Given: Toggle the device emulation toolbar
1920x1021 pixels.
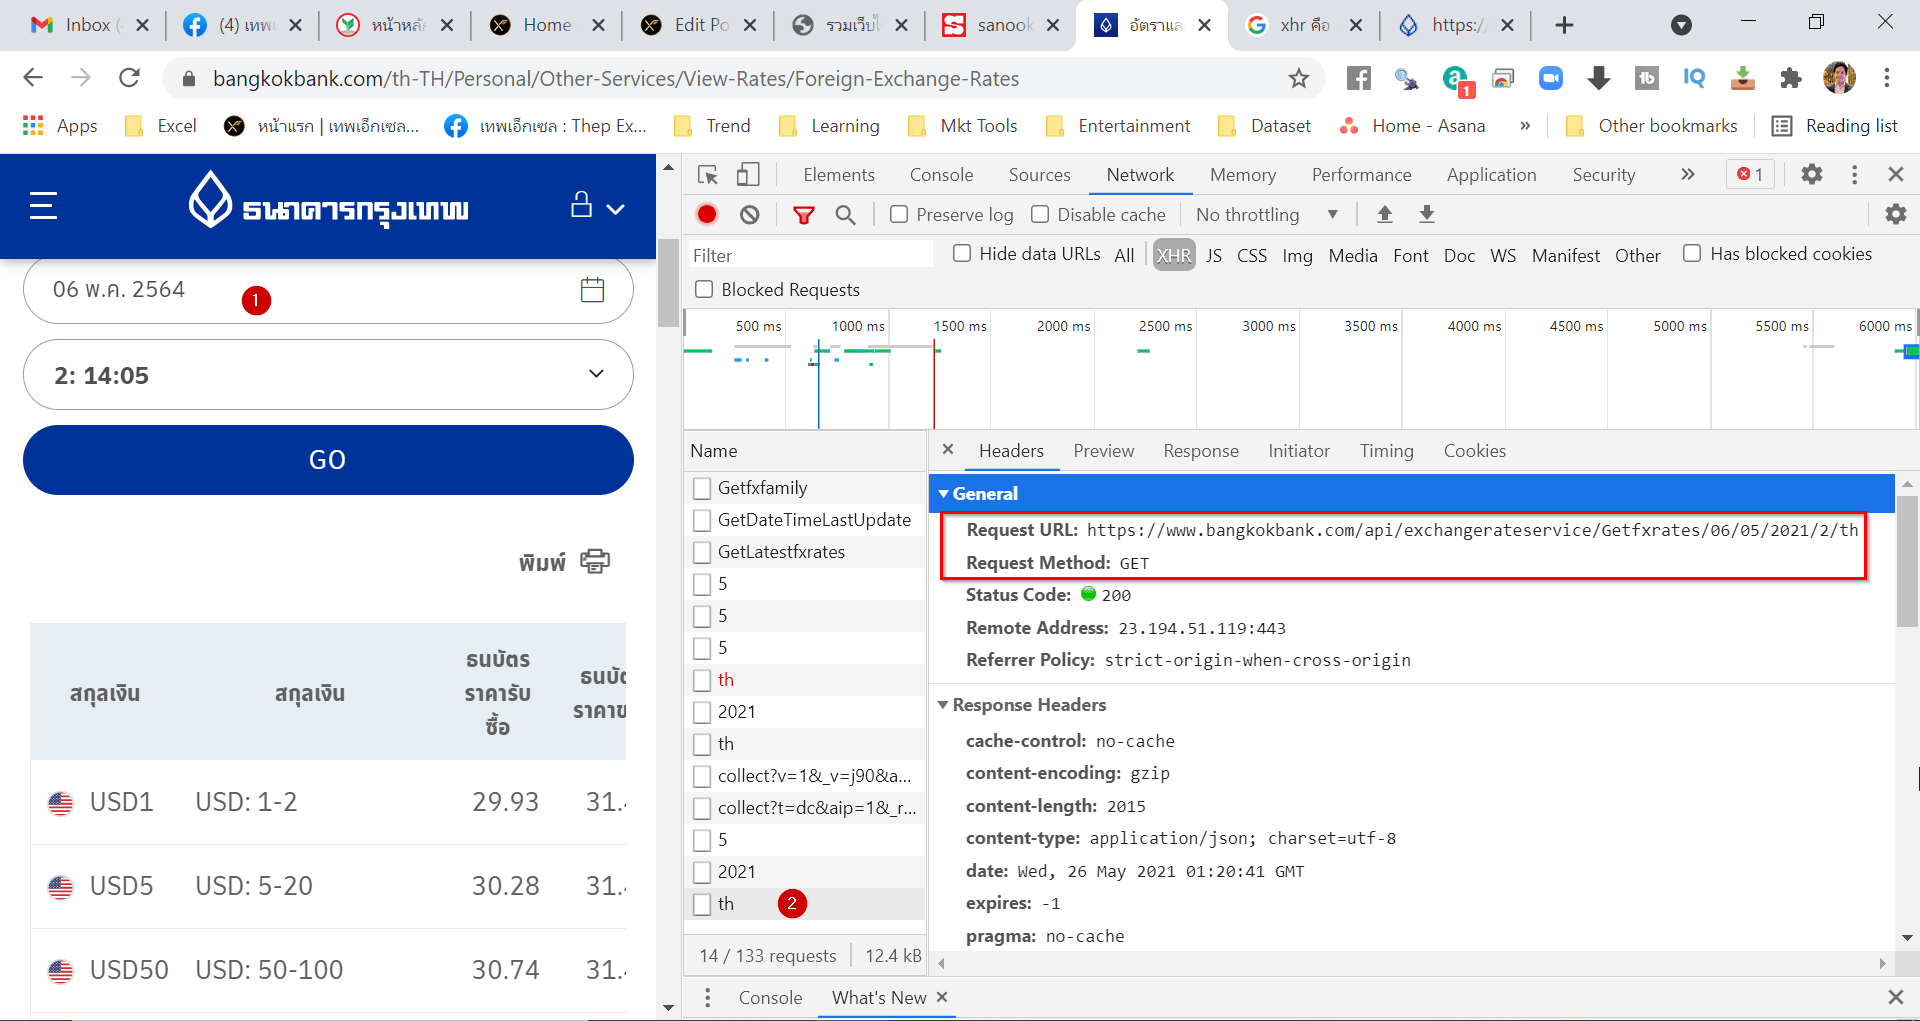Looking at the screenshot, I should [x=749, y=174].
